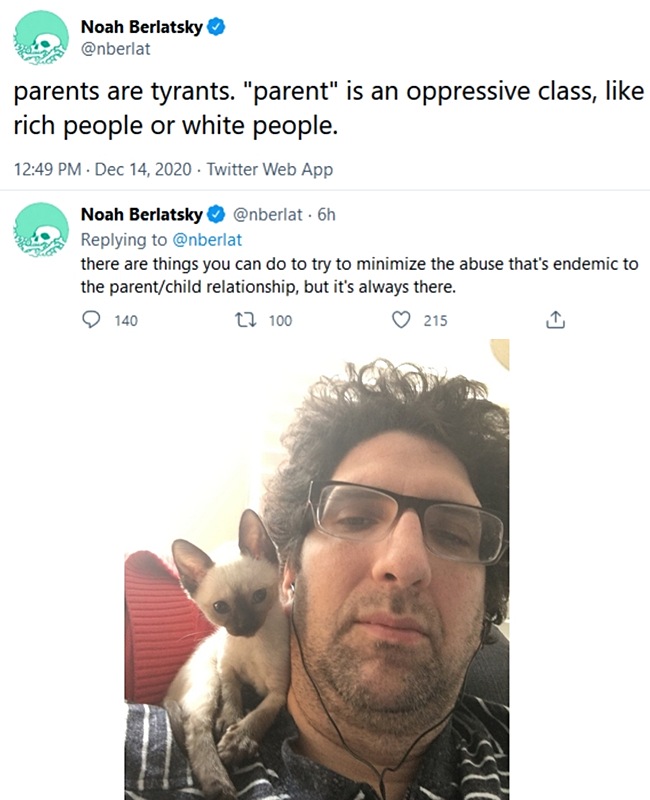Click the 215 likes count
650x800 pixels.
(x=435, y=320)
